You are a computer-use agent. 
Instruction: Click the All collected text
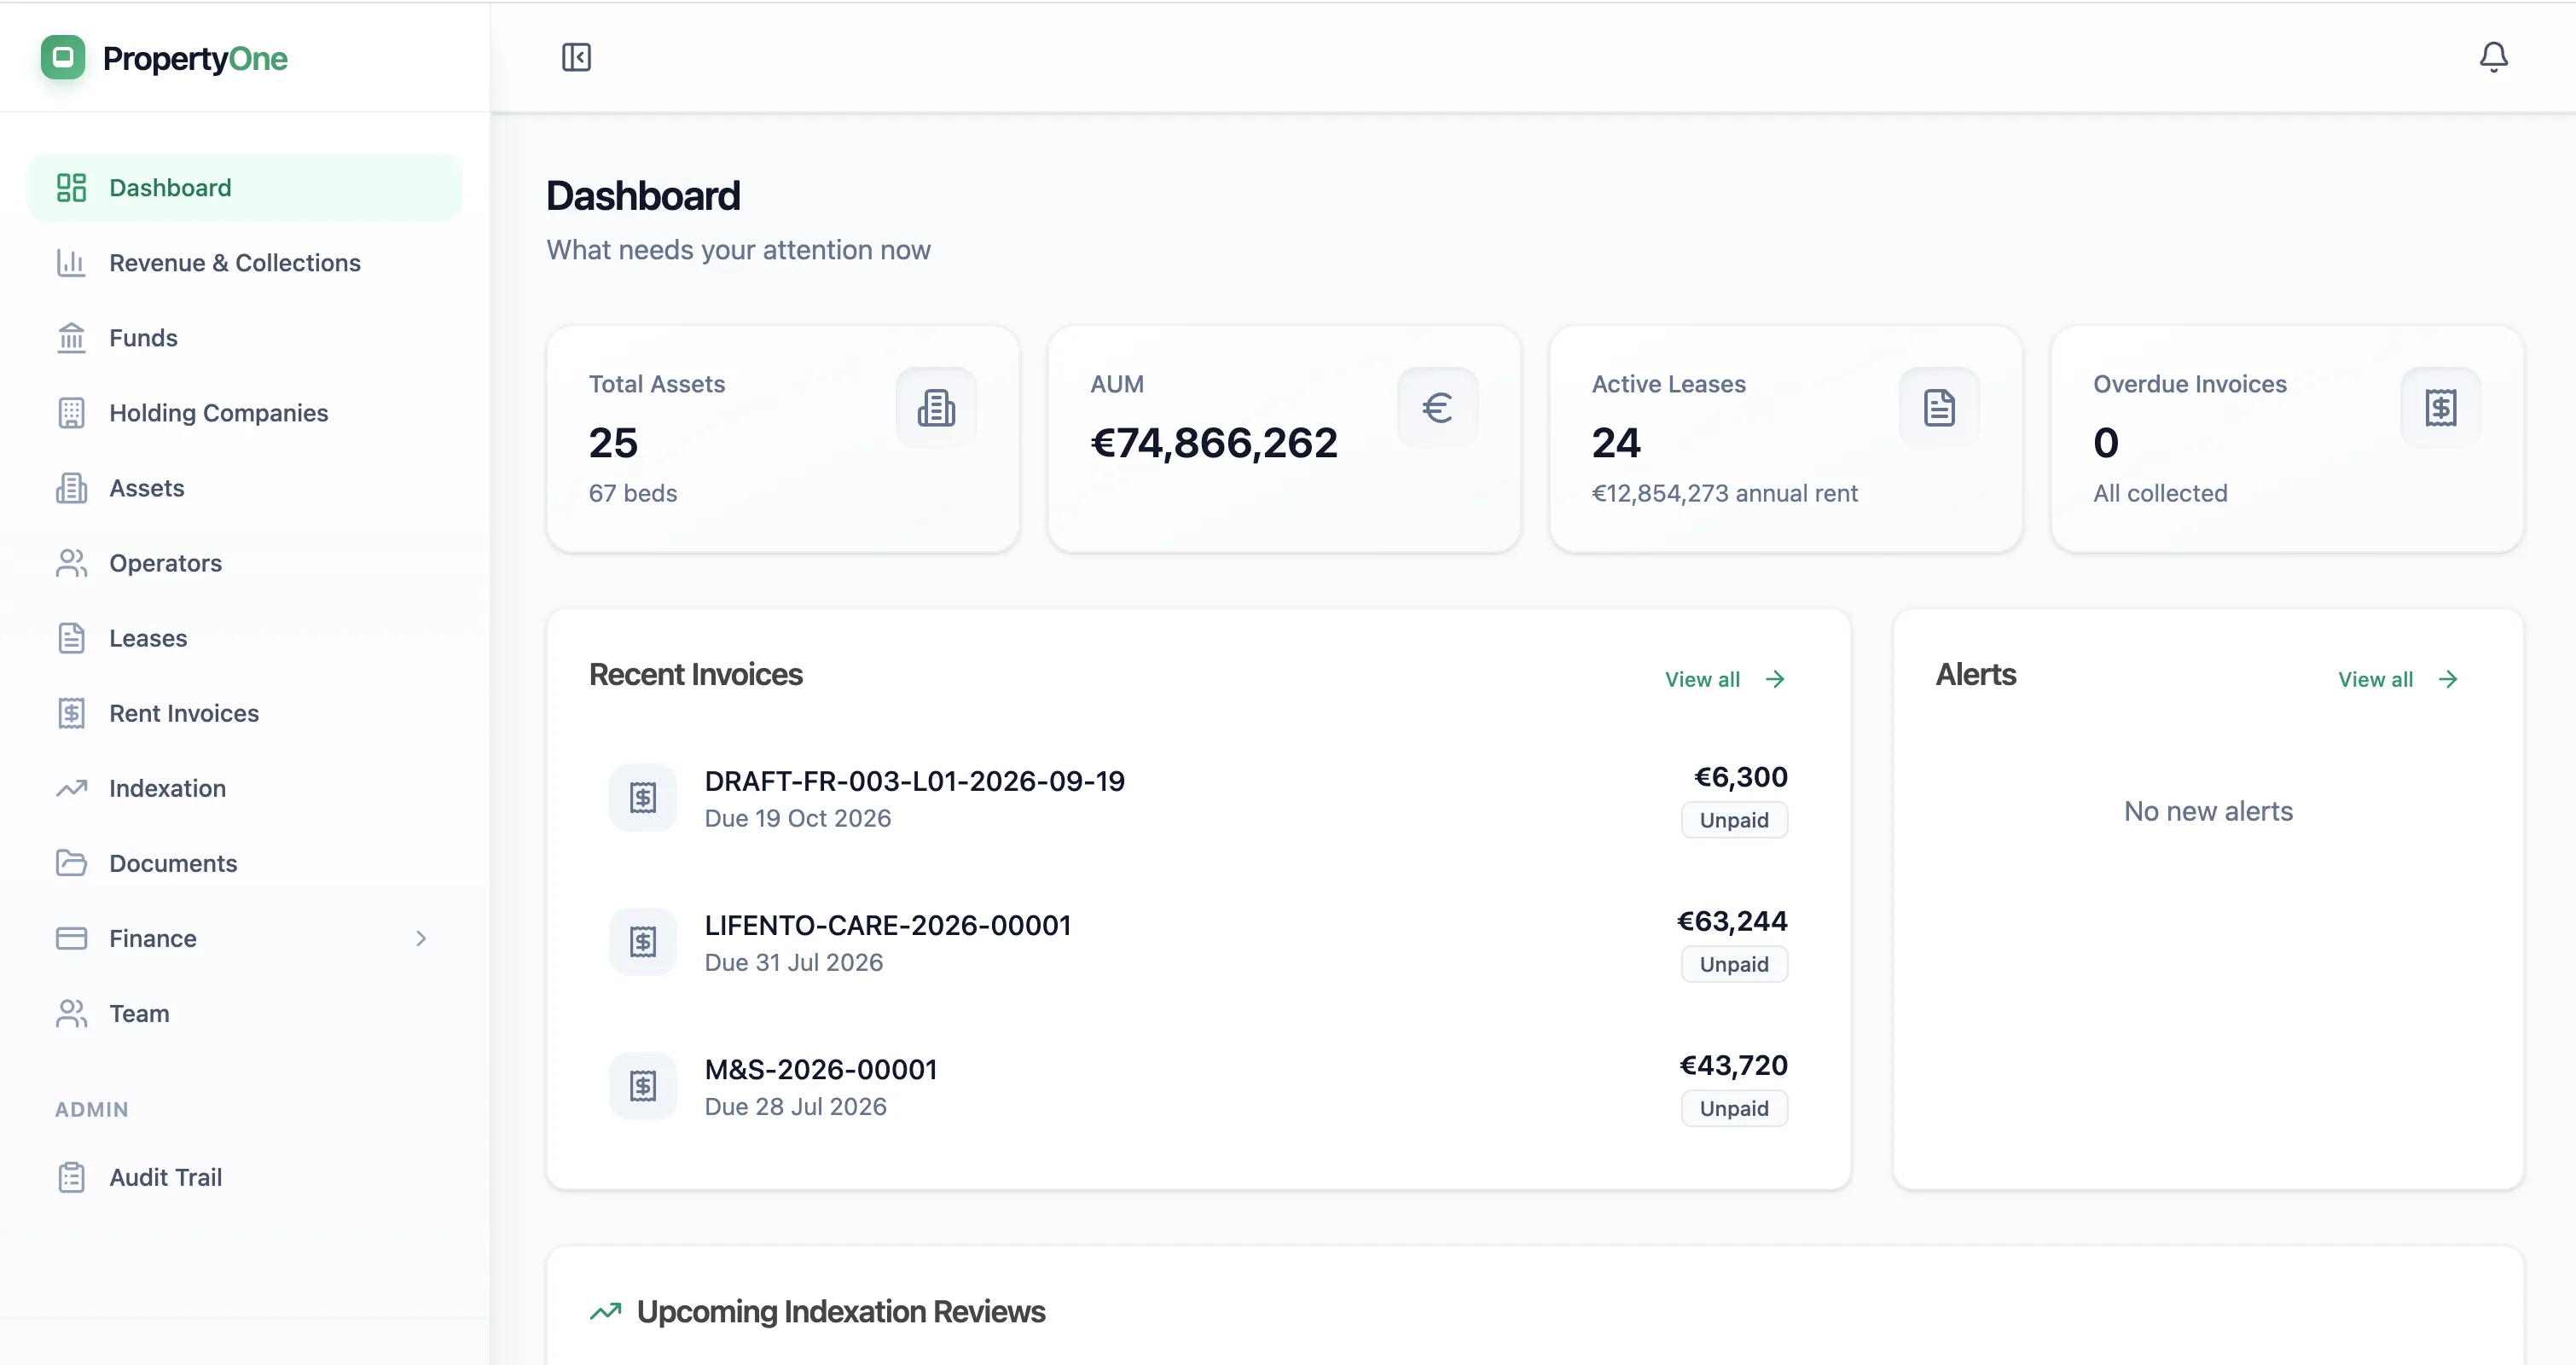(2160, 493)
